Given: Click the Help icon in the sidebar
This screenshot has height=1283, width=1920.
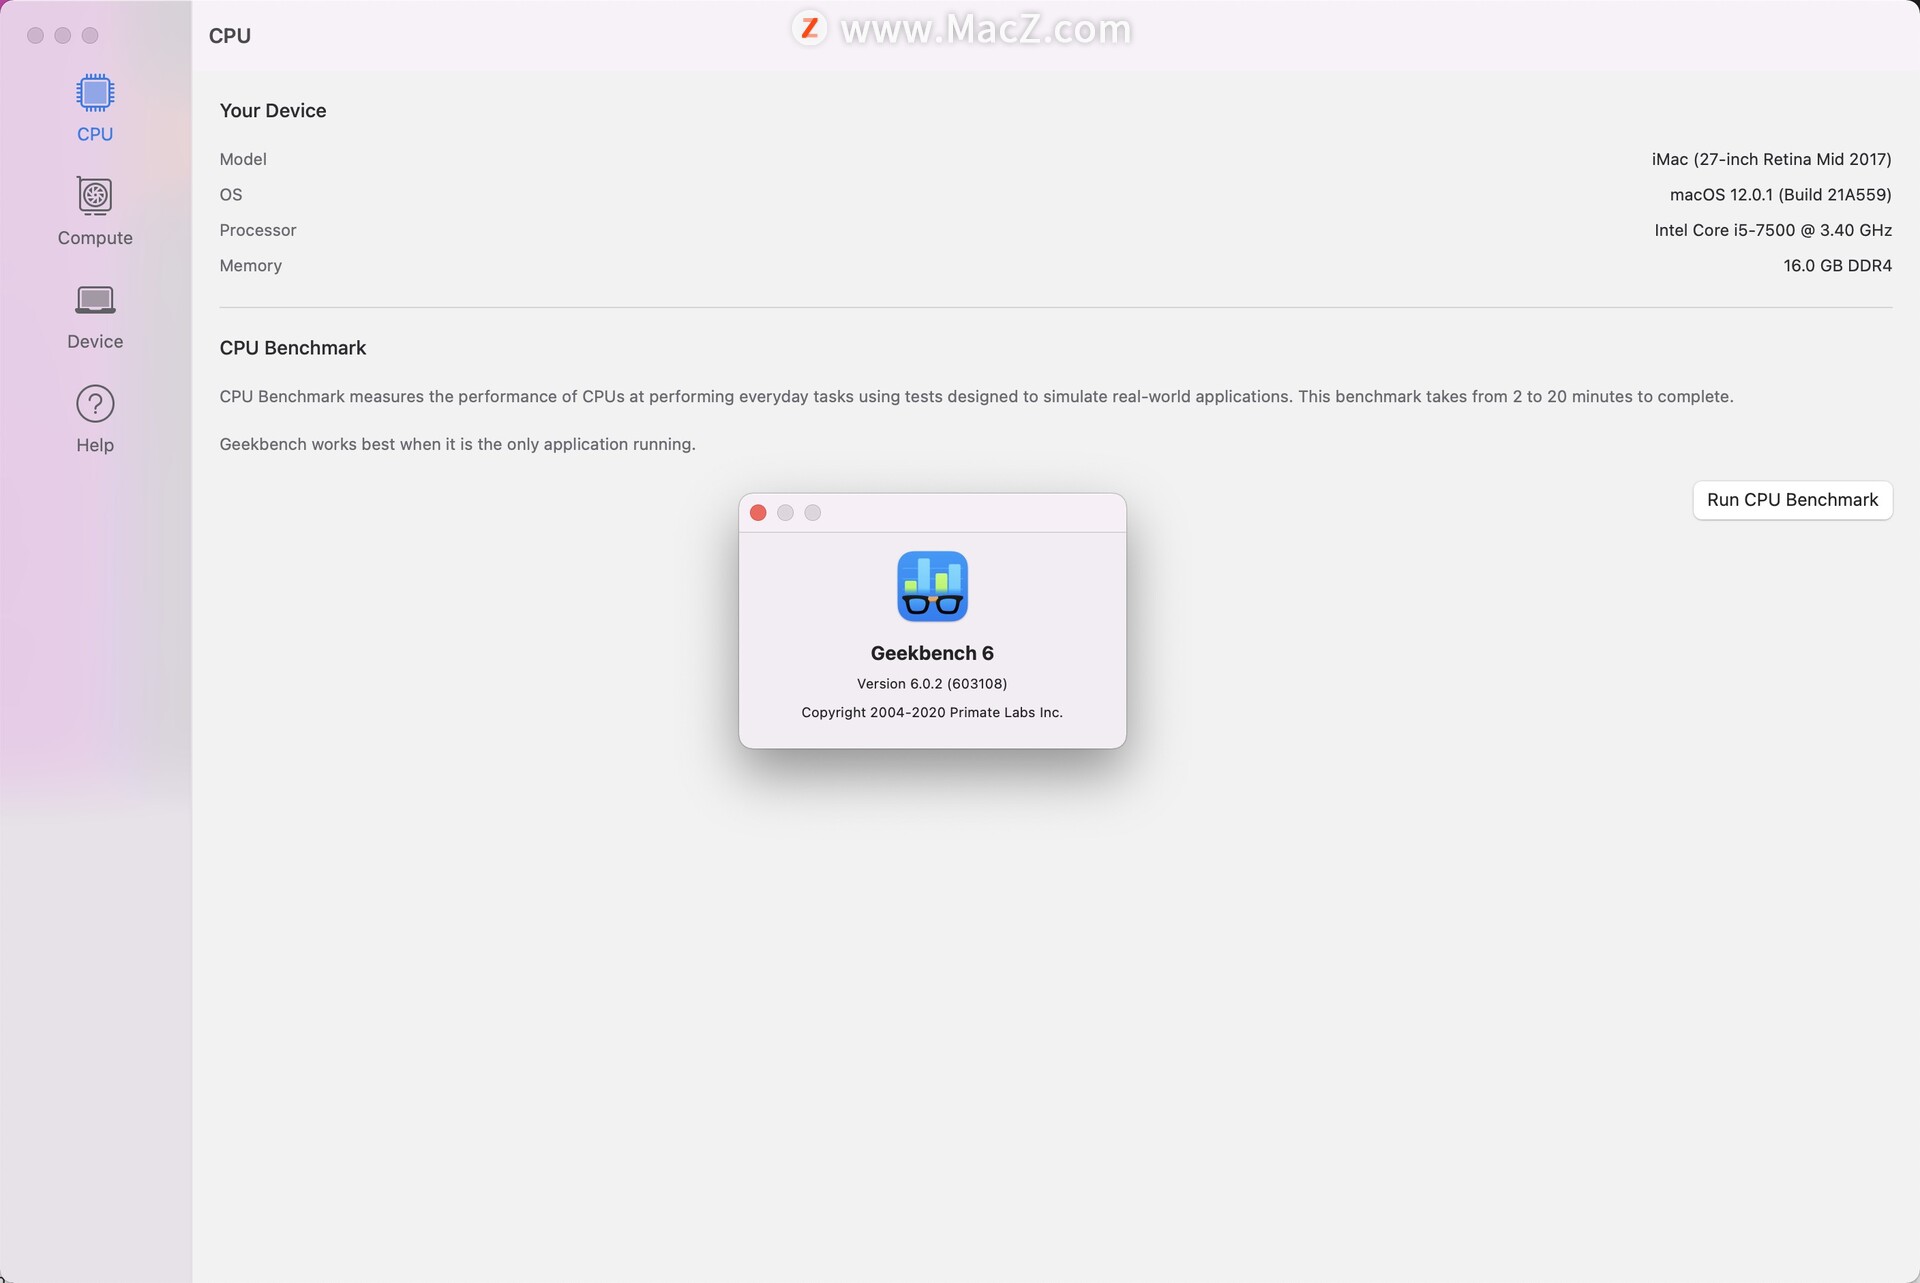Looking at the screenshot, I should coord(94,402).
